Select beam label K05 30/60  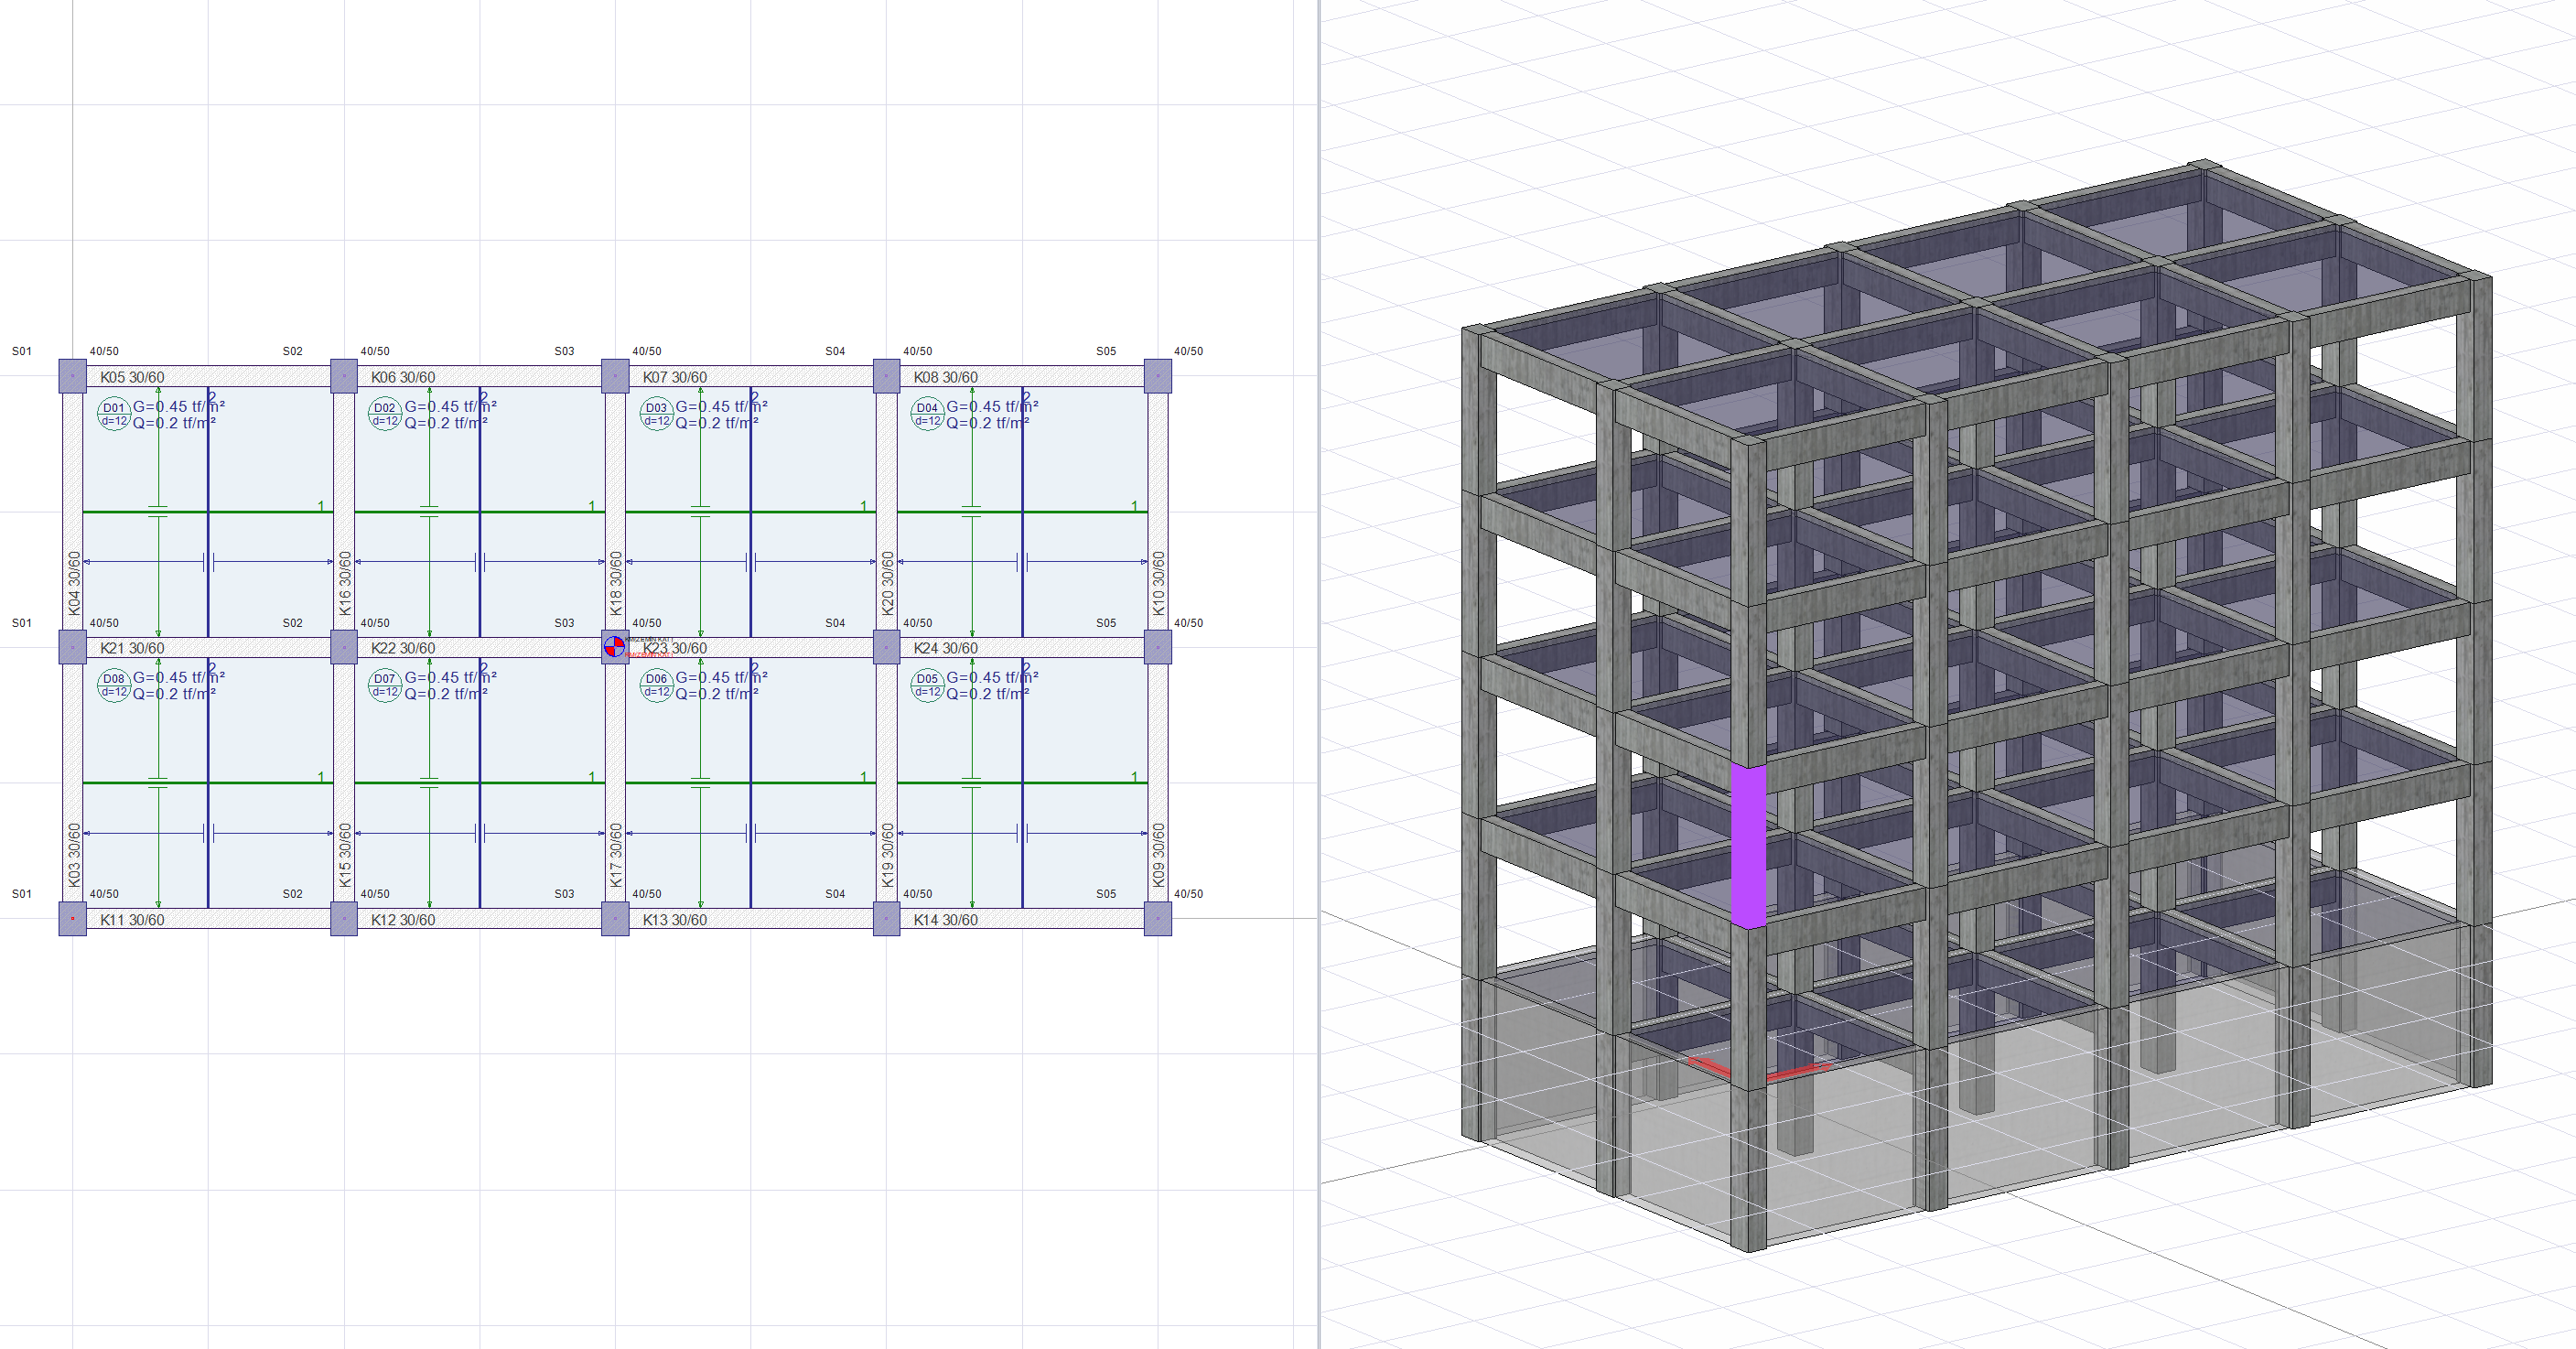(x=132, y=377)
